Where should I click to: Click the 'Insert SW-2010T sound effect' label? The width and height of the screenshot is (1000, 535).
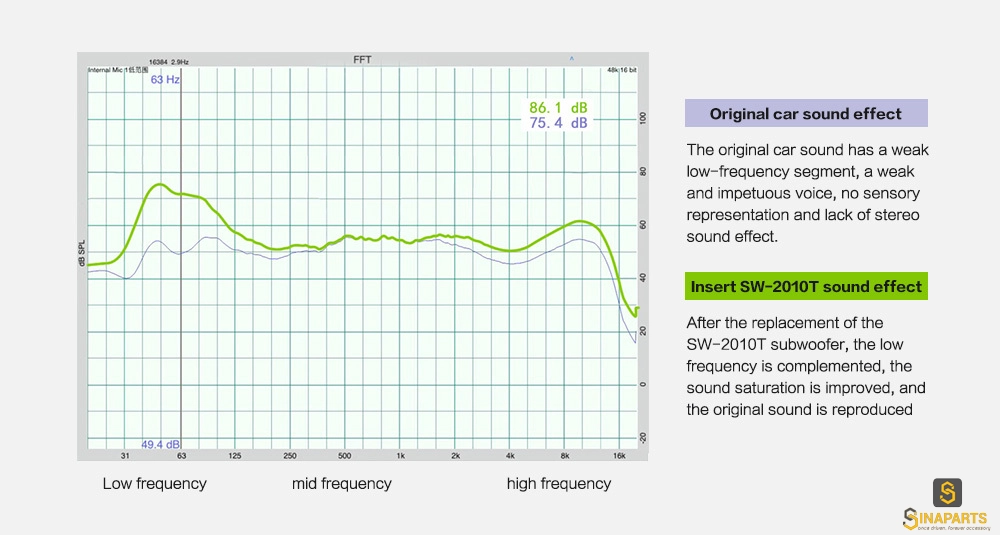pyautogui.click(x=806, y=286)
